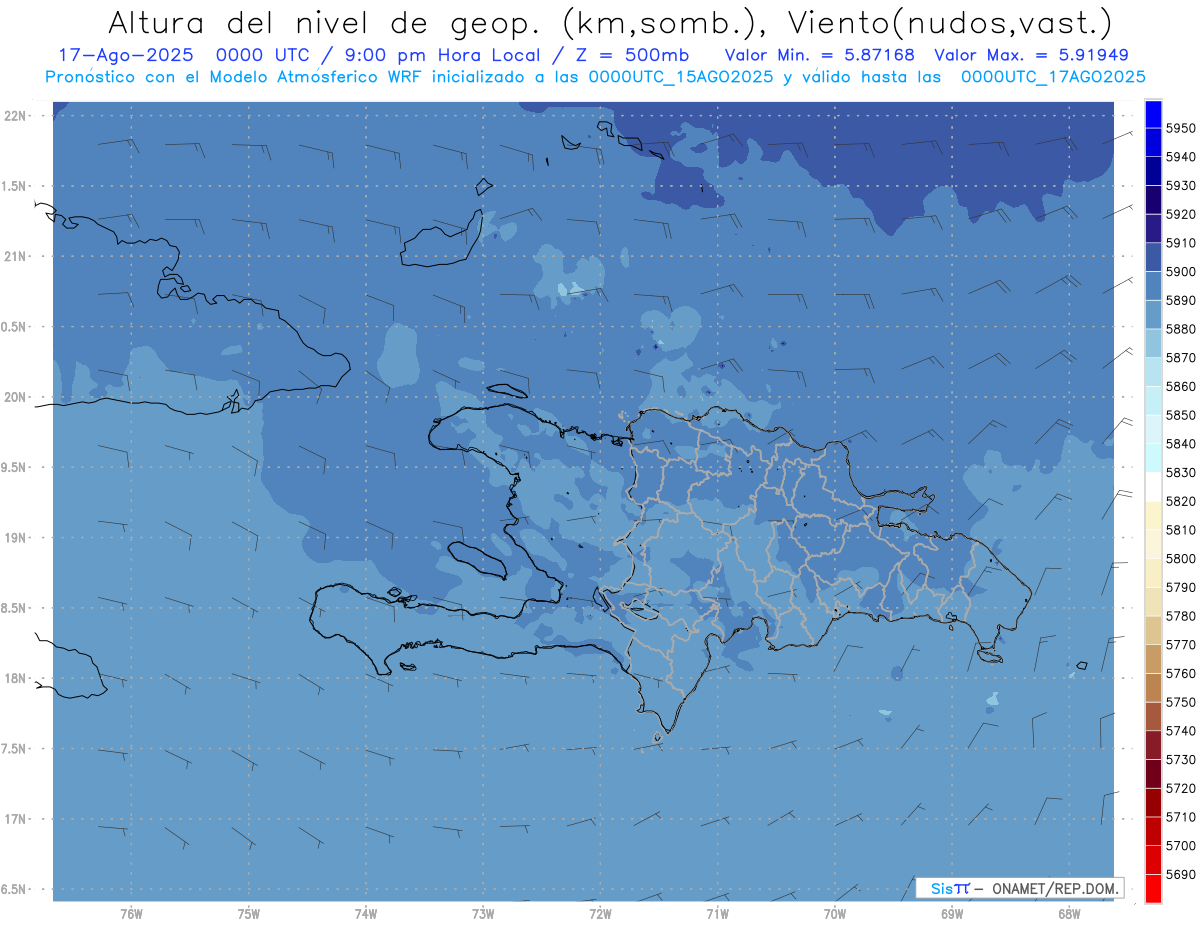The width and height of the screenshot is (1200, 927).
Task: Click the legend value 5900
Action: point(1180,272)
